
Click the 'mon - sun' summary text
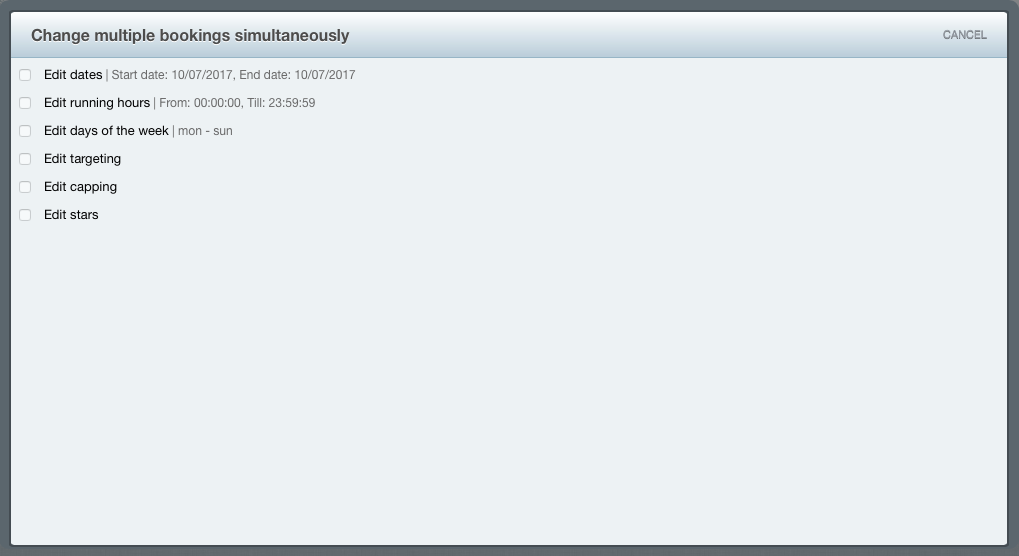[205, 131]
